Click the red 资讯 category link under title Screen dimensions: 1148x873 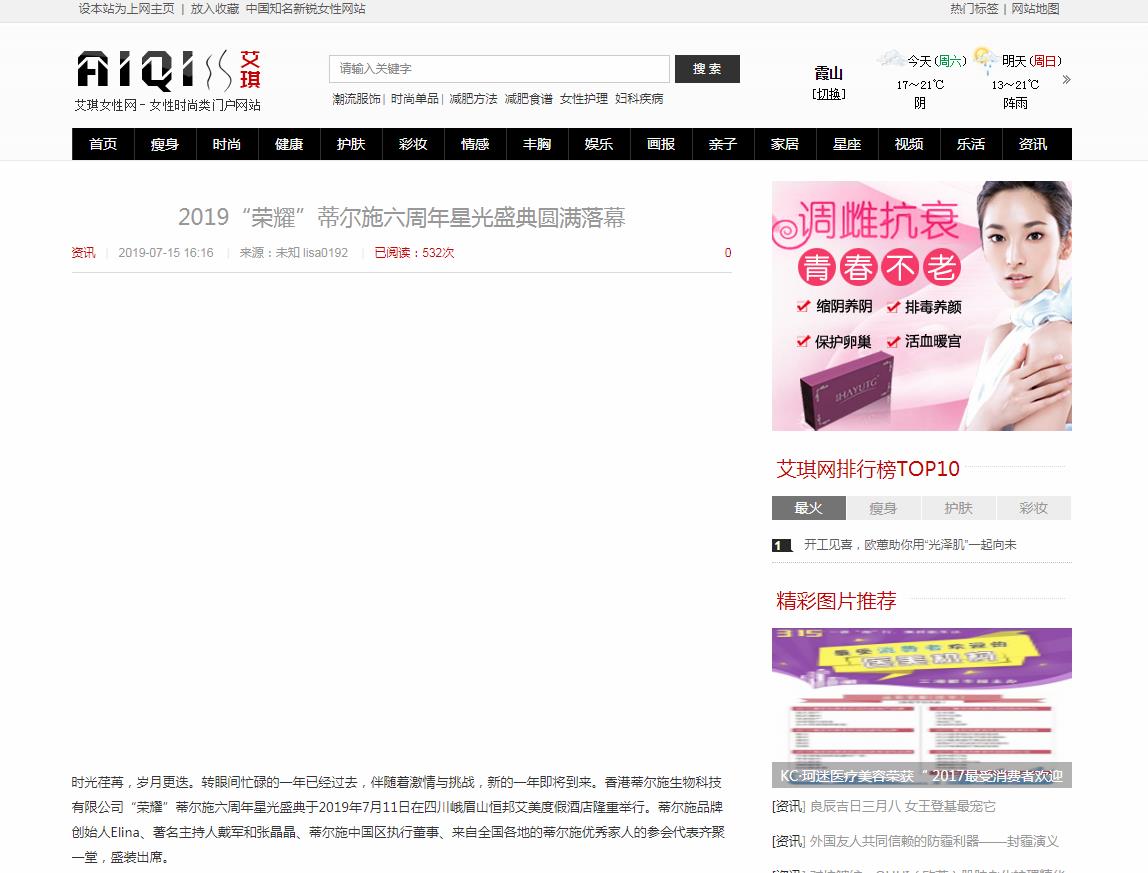click(83, 253)
